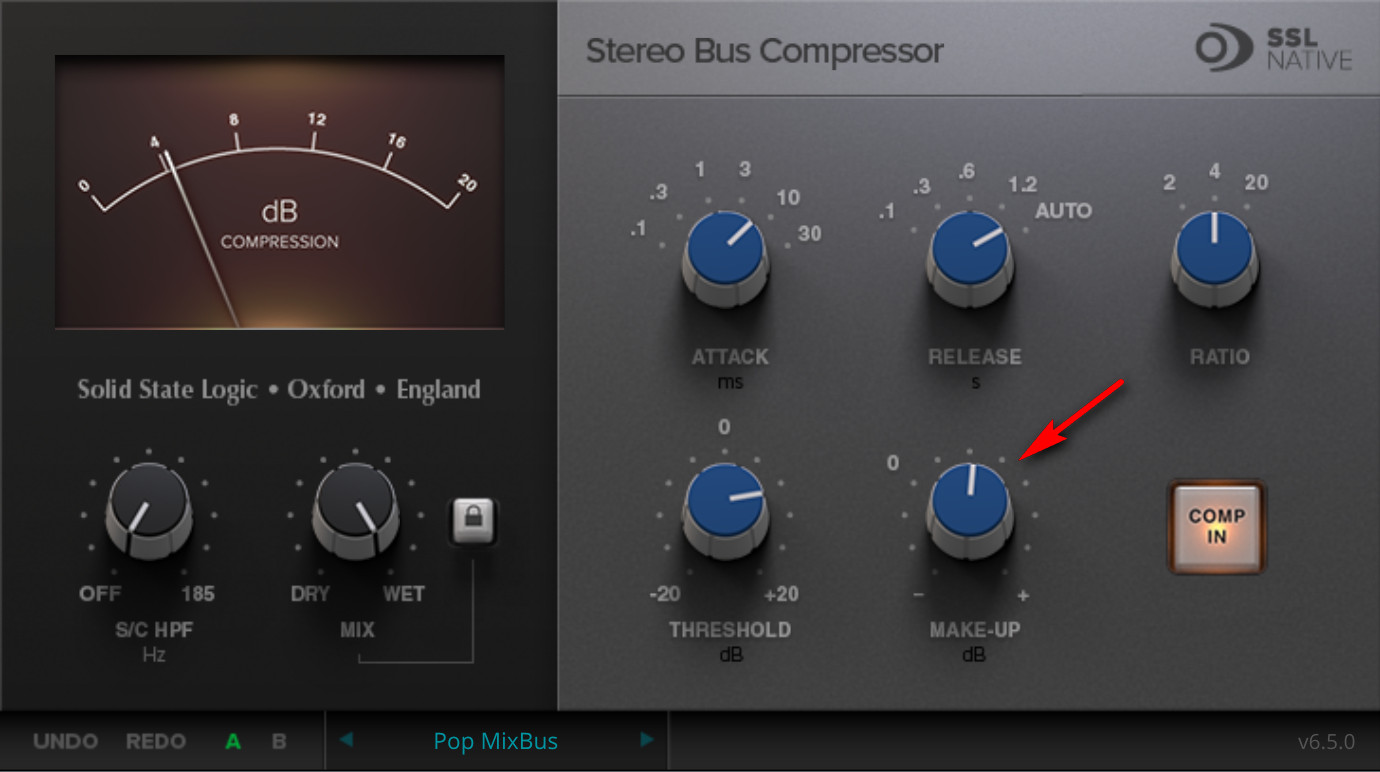This screenshot has width=1380, height=772.
Task: Go to next preset with right arrow
Action: click(646, 740)
